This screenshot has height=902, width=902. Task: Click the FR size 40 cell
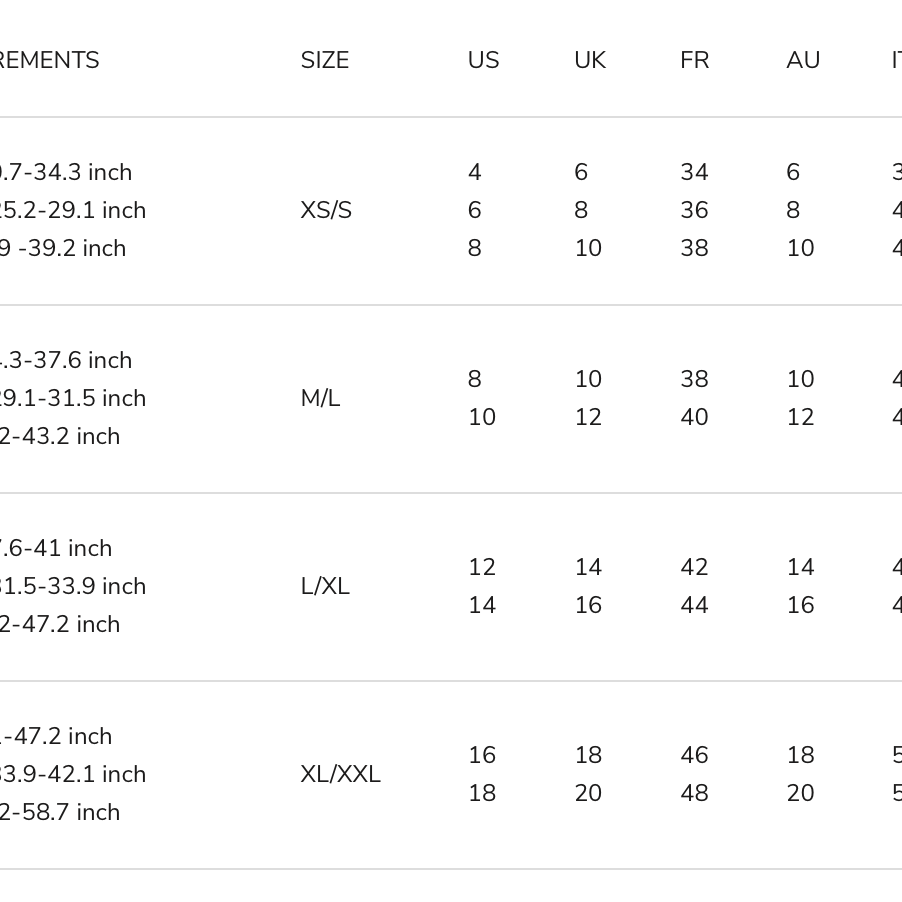[x=694, y=418]
